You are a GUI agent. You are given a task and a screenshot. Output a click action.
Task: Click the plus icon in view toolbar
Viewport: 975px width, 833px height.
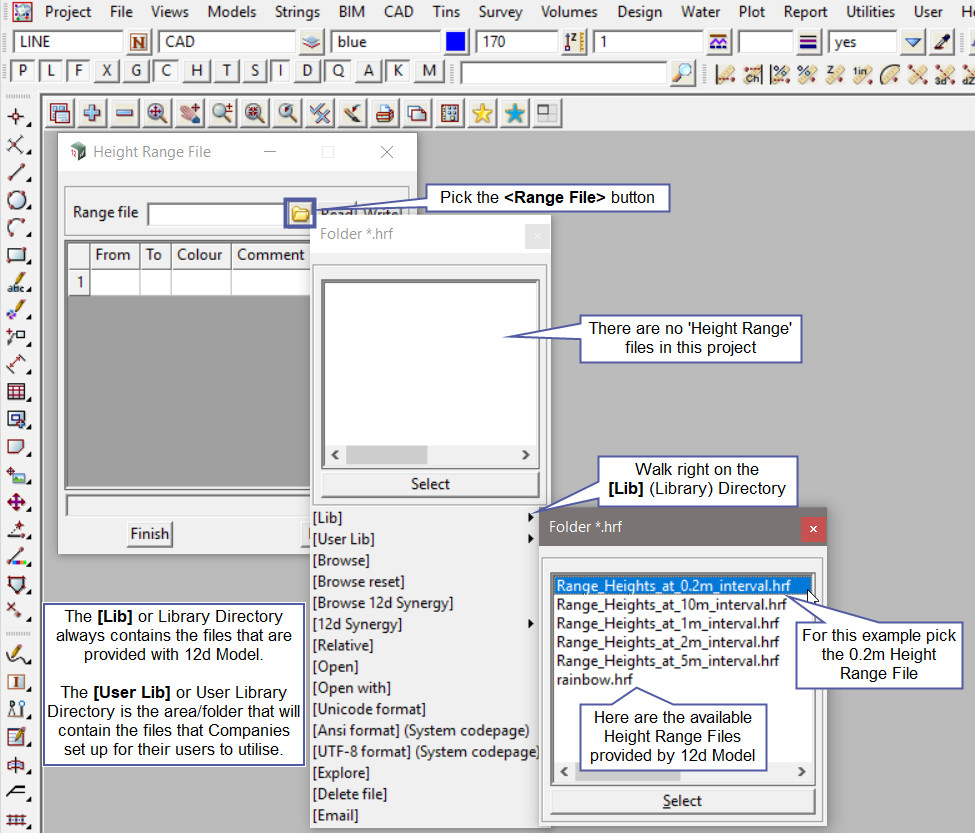point(92,114)
